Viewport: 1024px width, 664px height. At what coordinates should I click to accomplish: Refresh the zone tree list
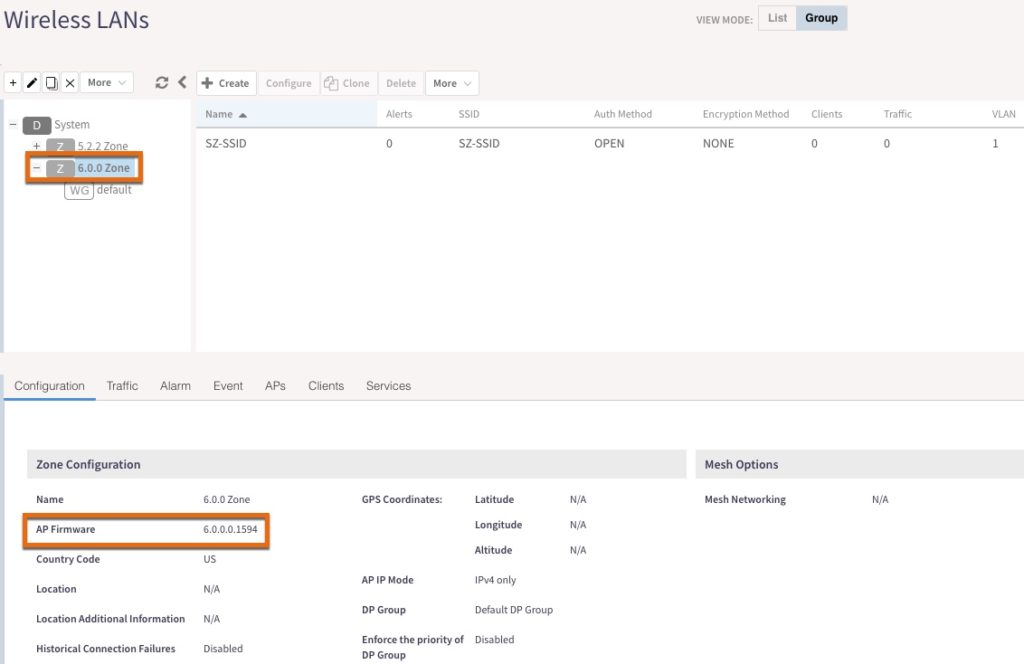tap(162, 82)
